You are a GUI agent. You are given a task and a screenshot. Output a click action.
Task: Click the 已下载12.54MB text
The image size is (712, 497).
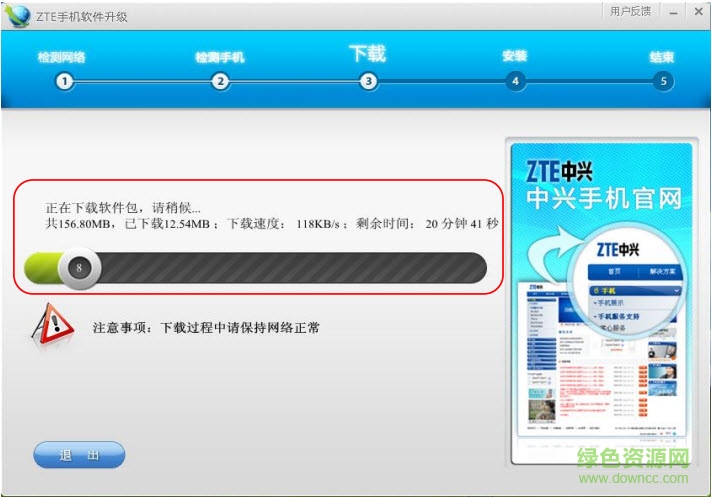pyautogui.click(x=167, y=224)
